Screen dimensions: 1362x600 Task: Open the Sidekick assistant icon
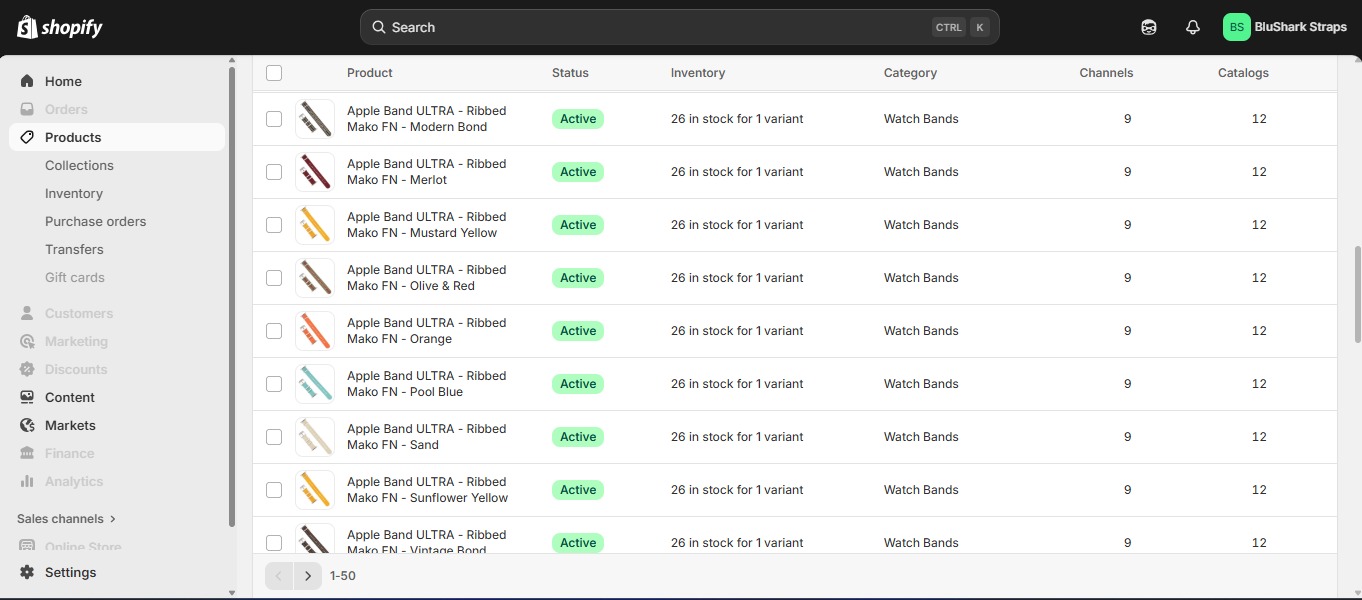click(x=1148, y=27)
